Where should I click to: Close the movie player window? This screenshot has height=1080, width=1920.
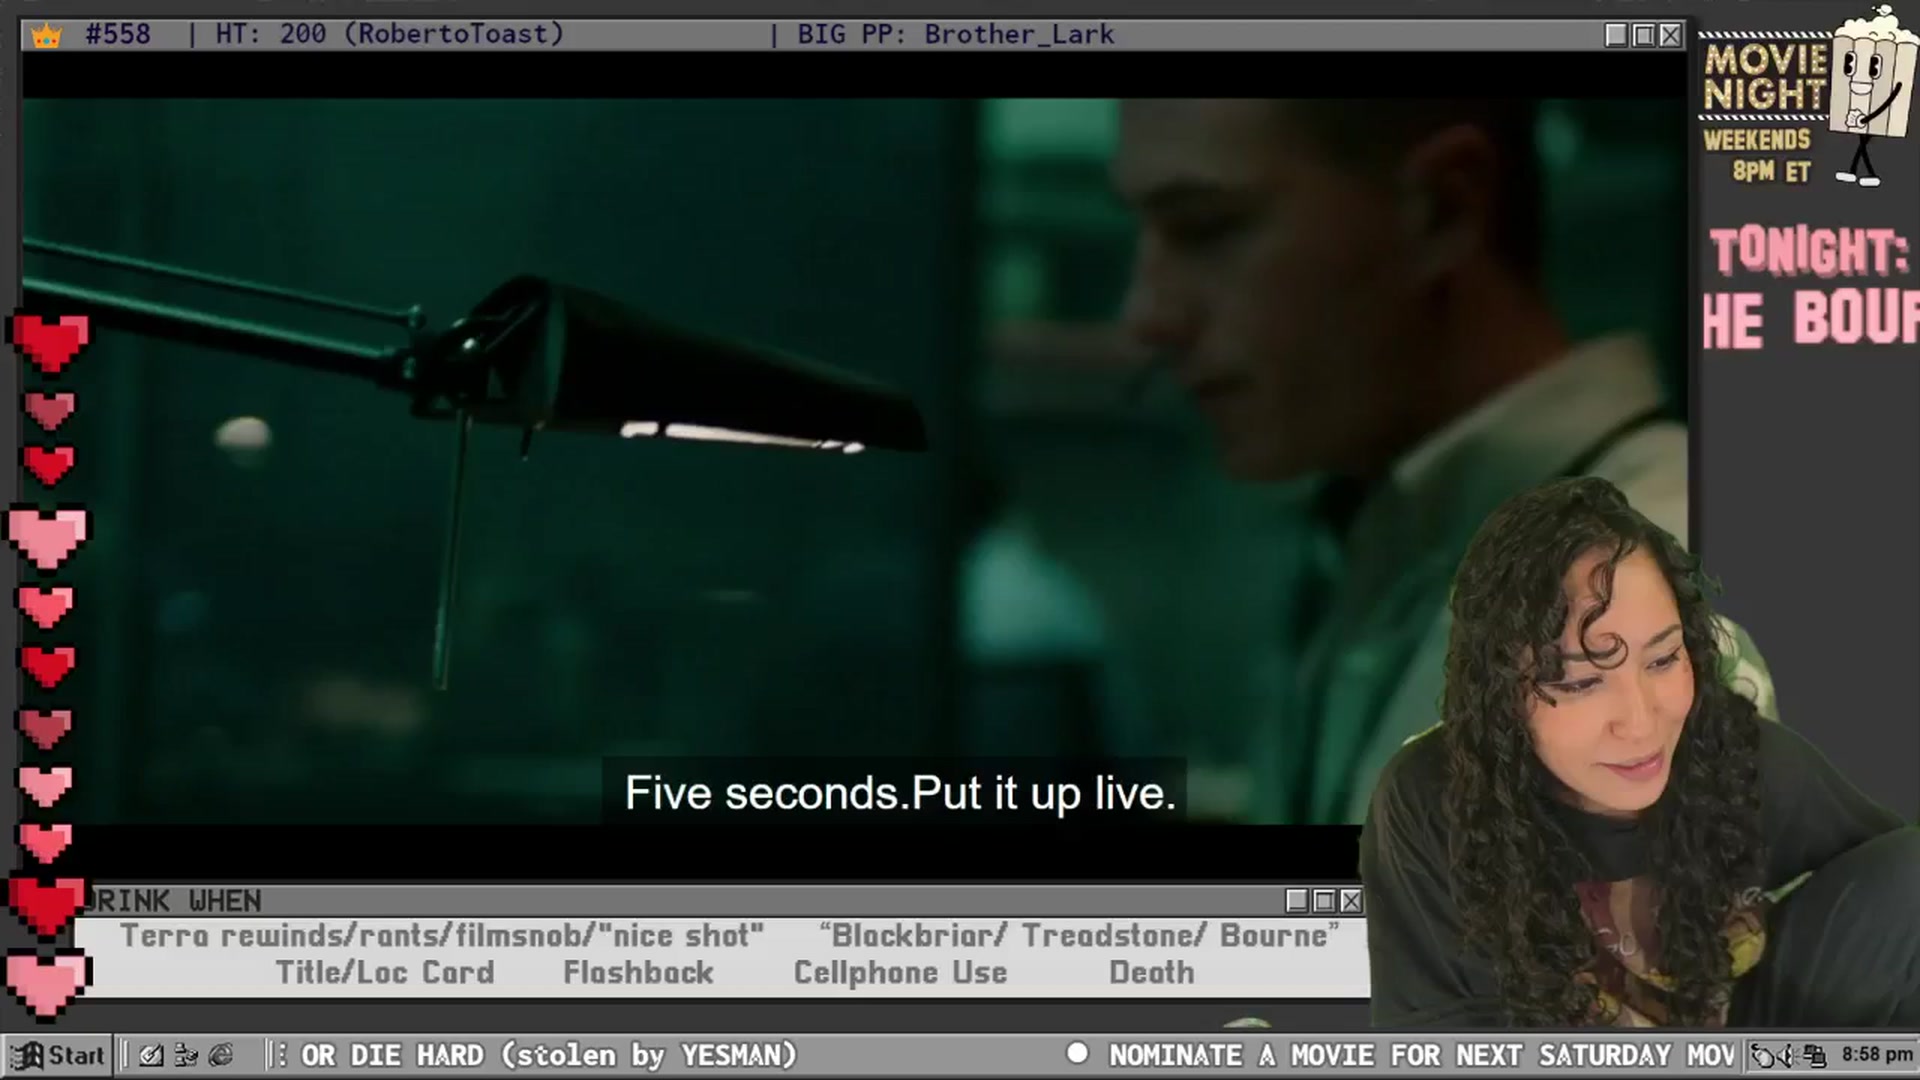point(1670,35)
